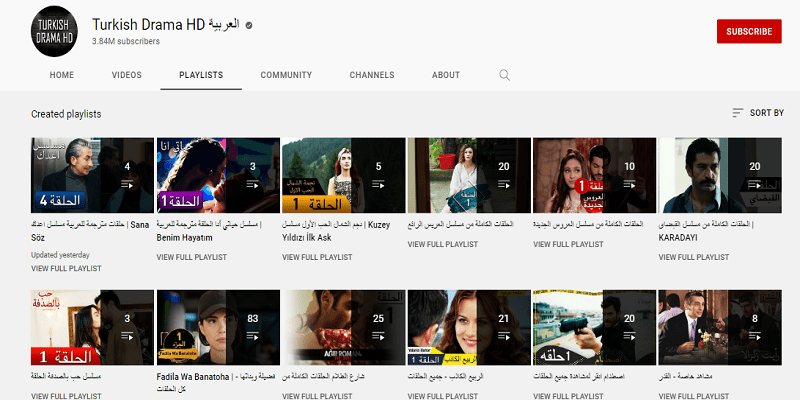This screenshot has width=800, height=400.
Task: View full playlist under Benim Hayatım
Action: point(192,257)
